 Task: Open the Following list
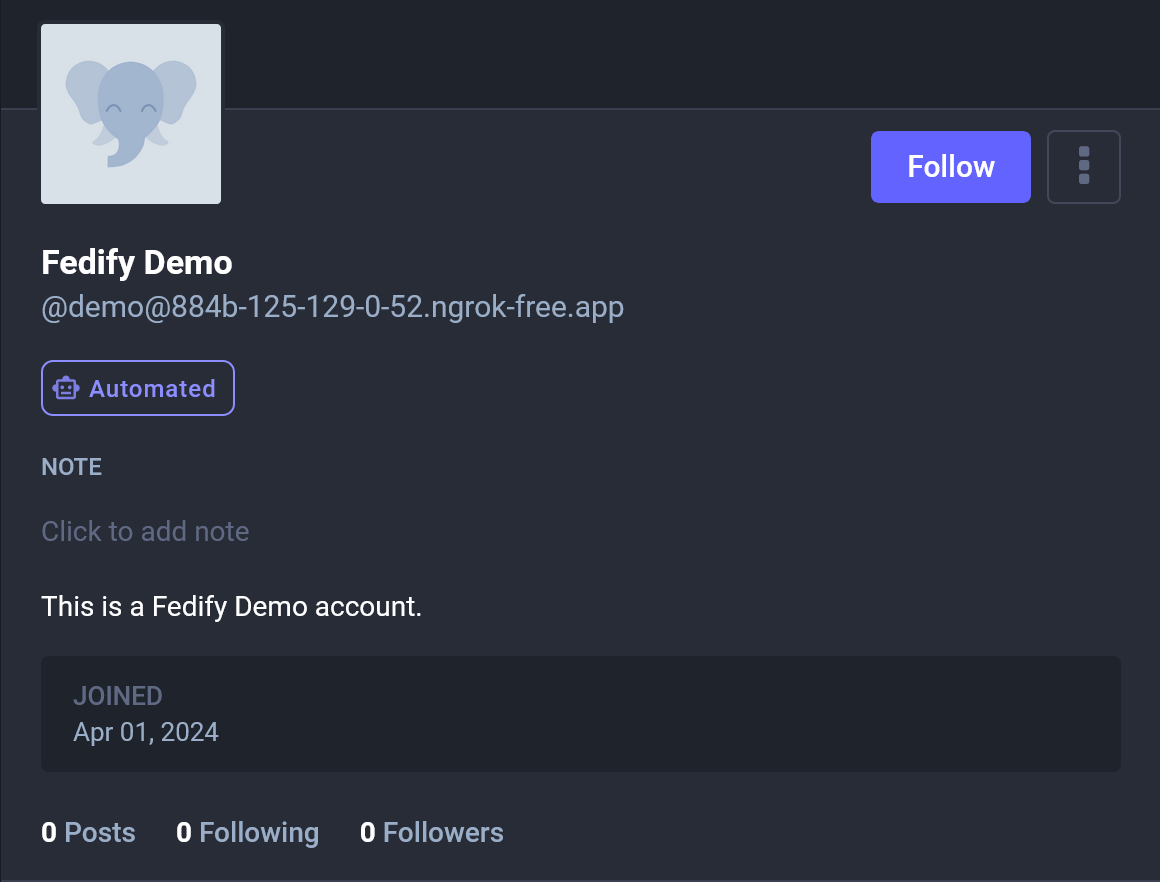(x=247, y=832)
